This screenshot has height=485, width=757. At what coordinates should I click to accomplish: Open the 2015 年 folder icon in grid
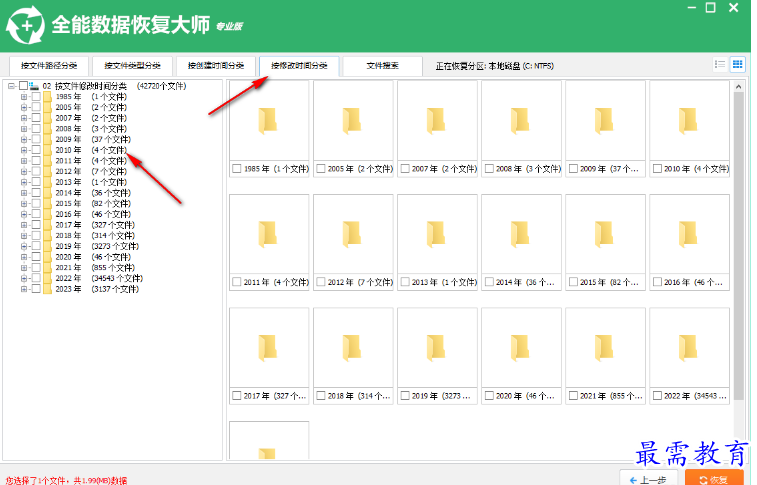[x=604, y=234]
